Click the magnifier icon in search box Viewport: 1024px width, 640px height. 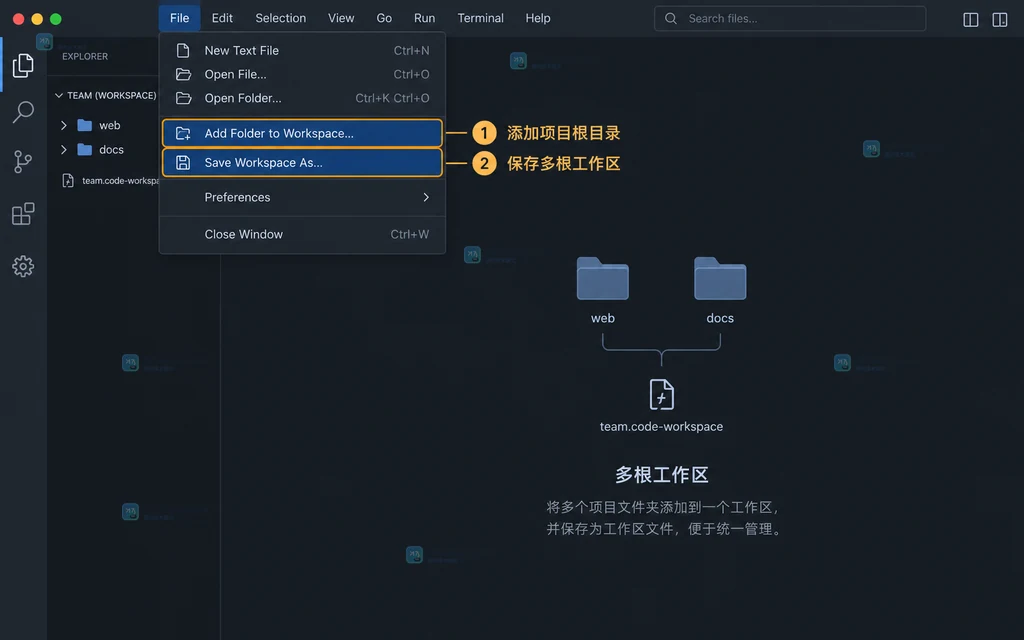(x=671, y=18)
